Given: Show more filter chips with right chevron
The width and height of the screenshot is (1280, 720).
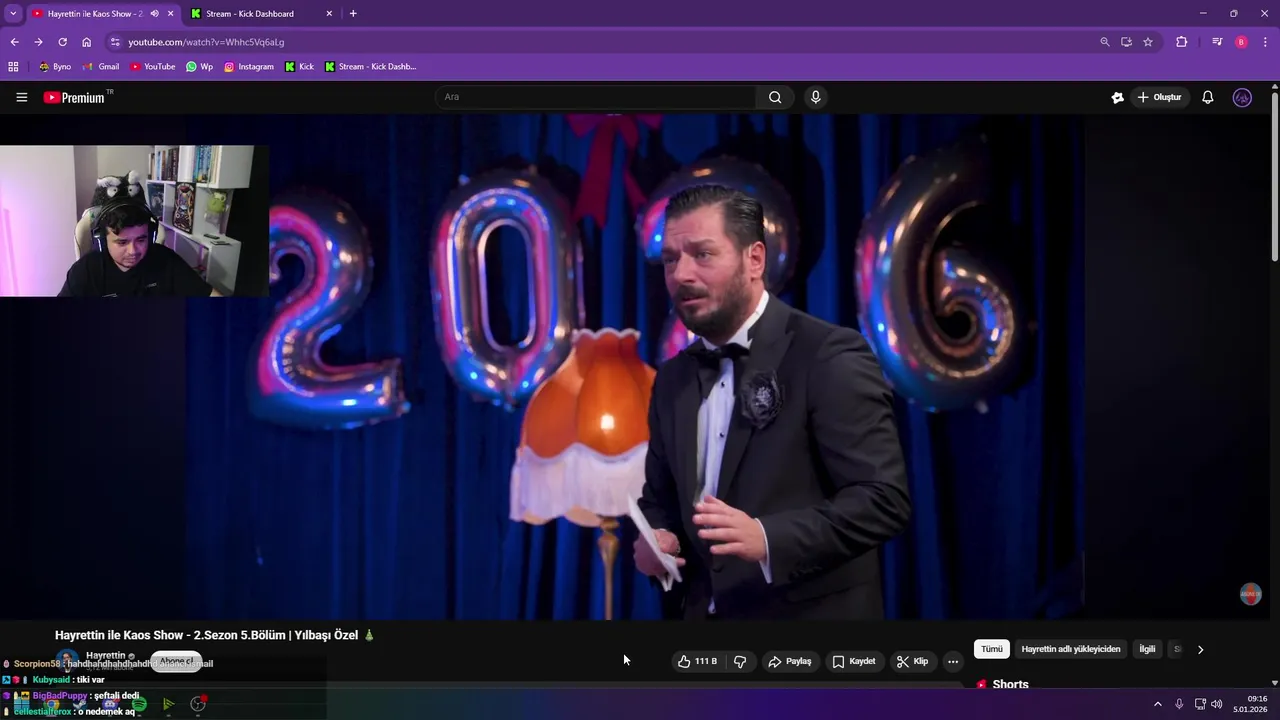Looking at the screenshot, I should point(1200,649).
